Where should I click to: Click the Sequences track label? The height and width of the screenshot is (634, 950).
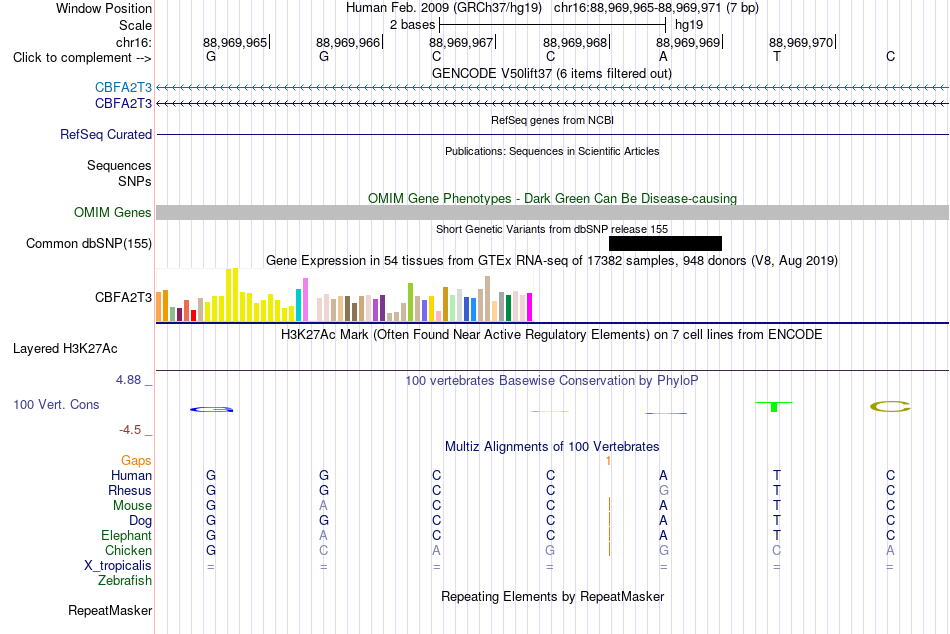119,165
